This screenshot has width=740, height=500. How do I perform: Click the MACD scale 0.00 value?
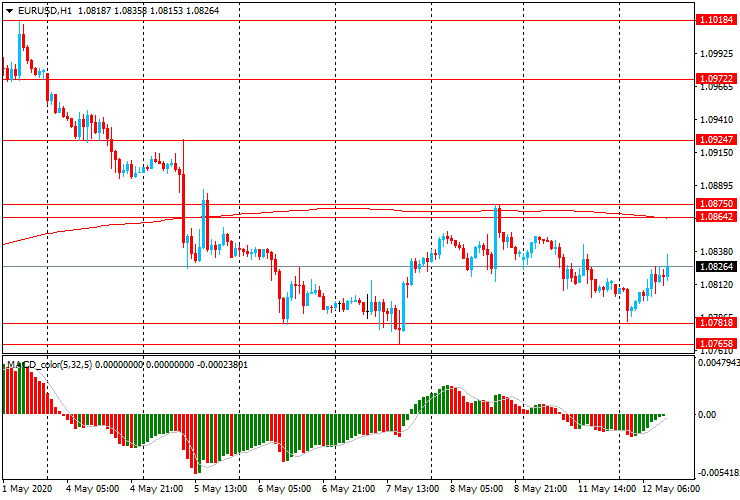tap(707, 415)
